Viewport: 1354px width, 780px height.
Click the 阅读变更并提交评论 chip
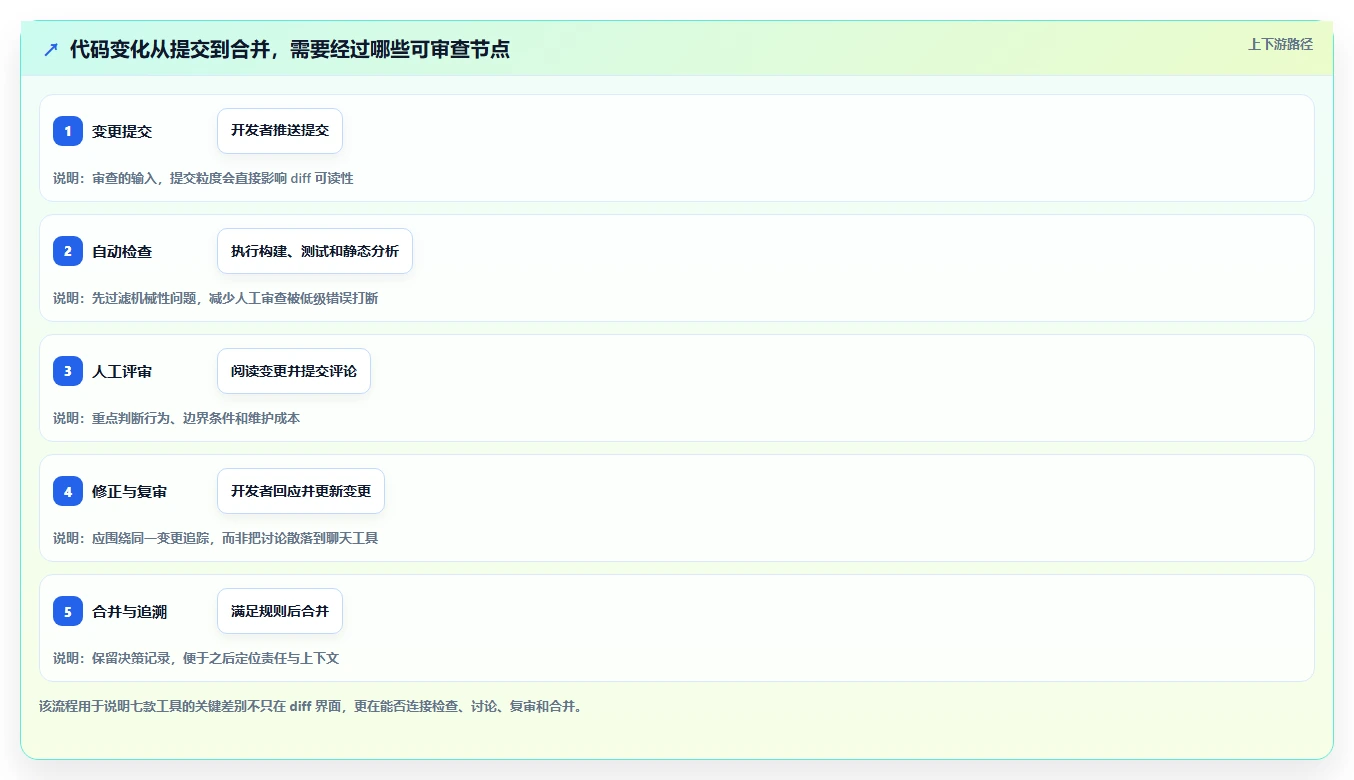[294, 371]
